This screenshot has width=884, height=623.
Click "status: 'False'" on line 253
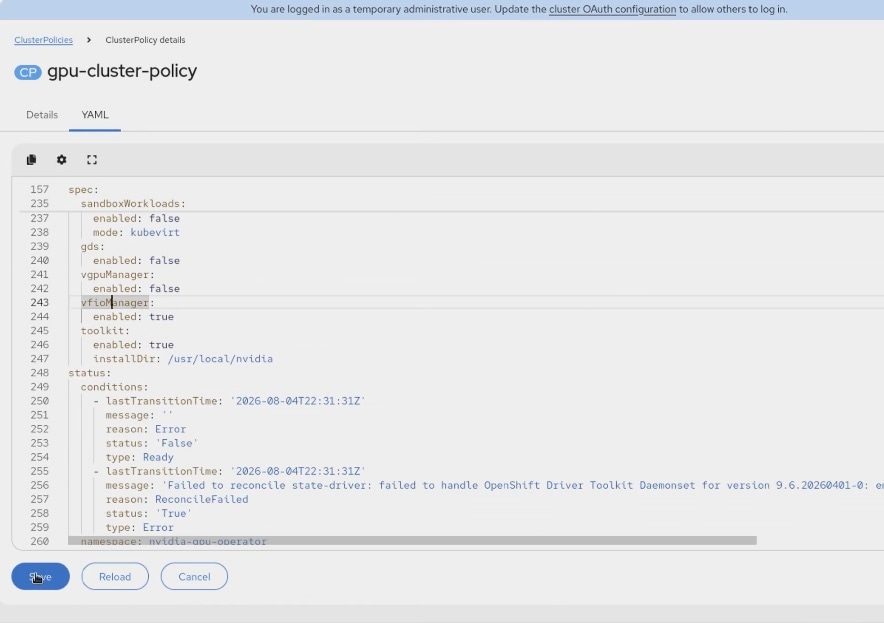(x=152, y=443)
